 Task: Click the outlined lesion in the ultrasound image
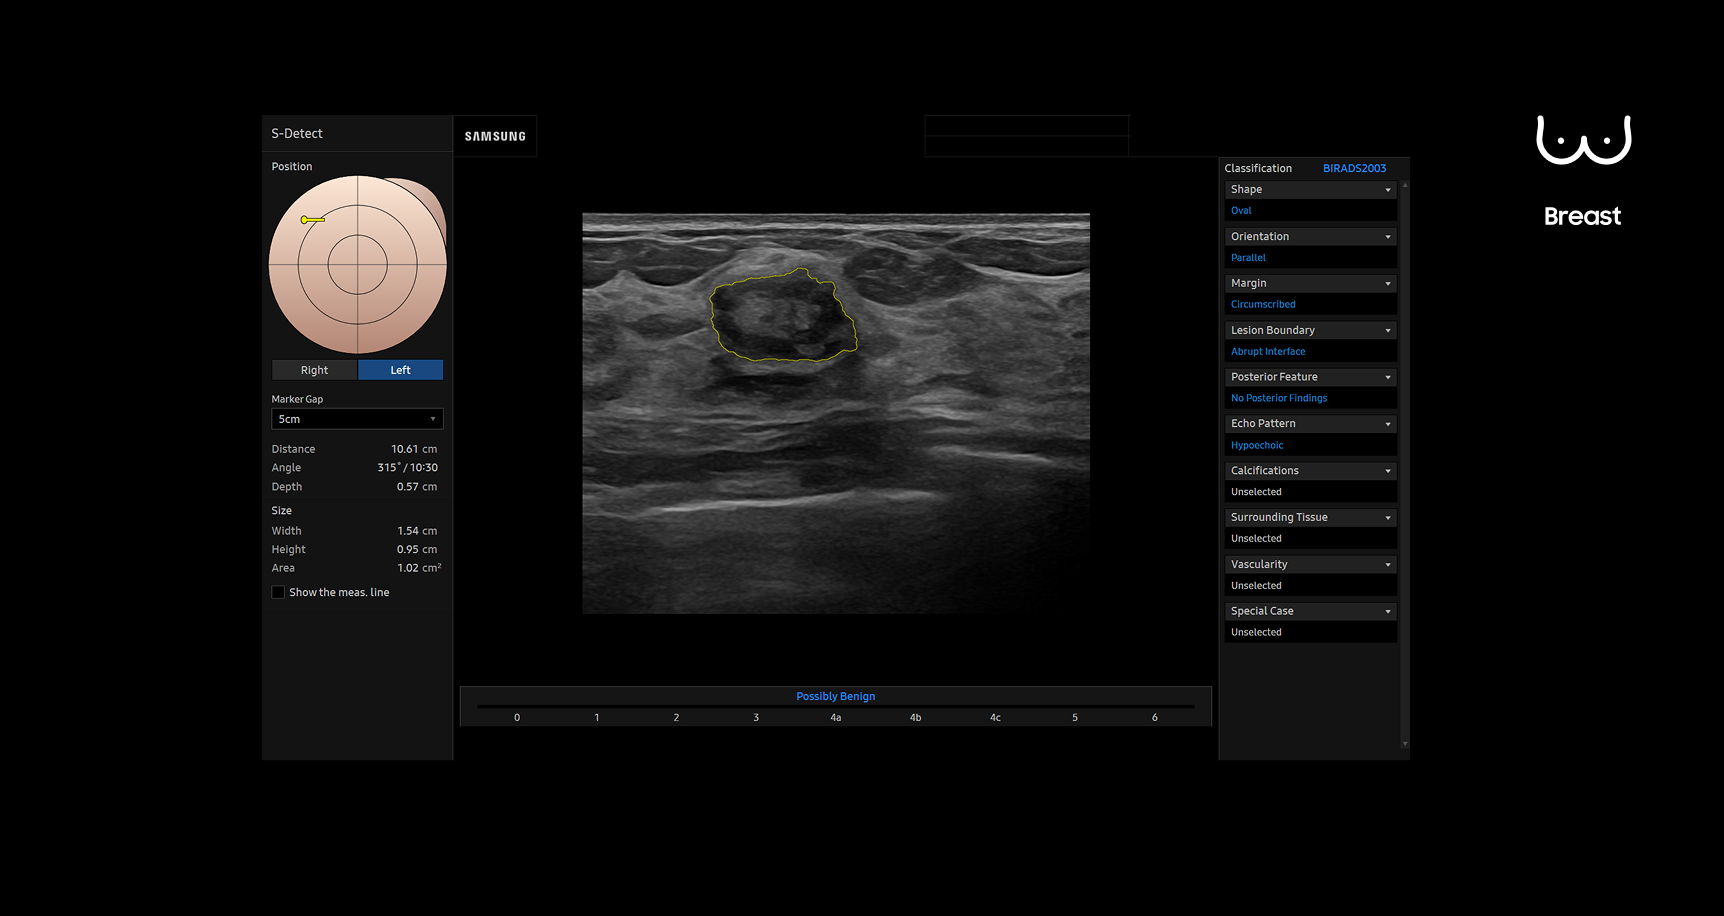pos(782,318)
